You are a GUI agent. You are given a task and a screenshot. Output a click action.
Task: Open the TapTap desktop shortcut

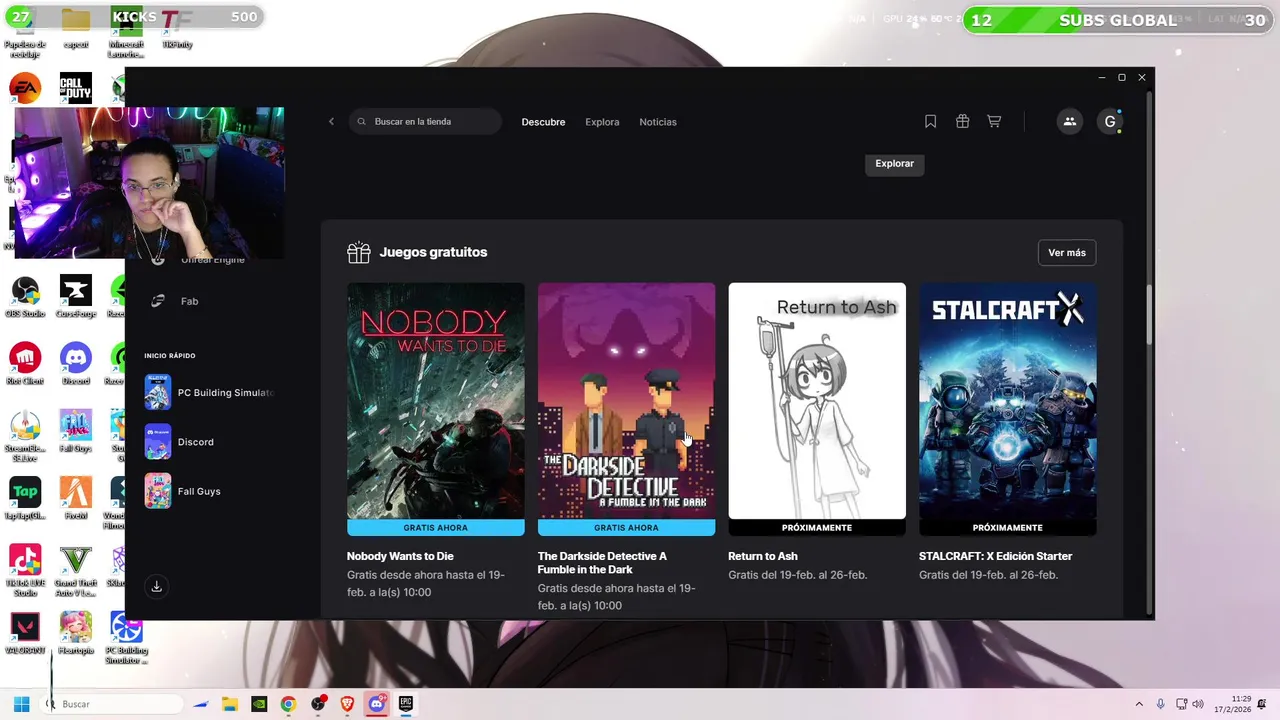25,498
